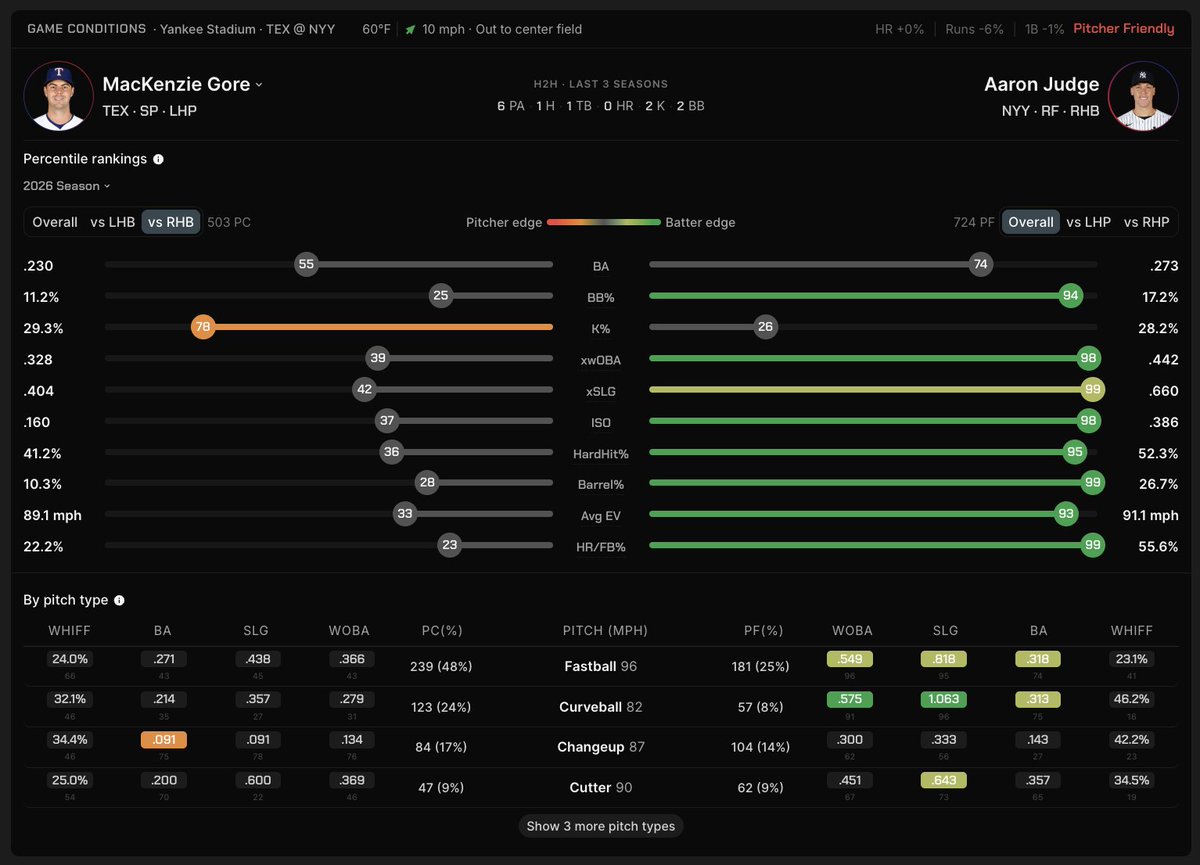
Task: Click the Percentile rankings info icon
Action: point(158,159)
